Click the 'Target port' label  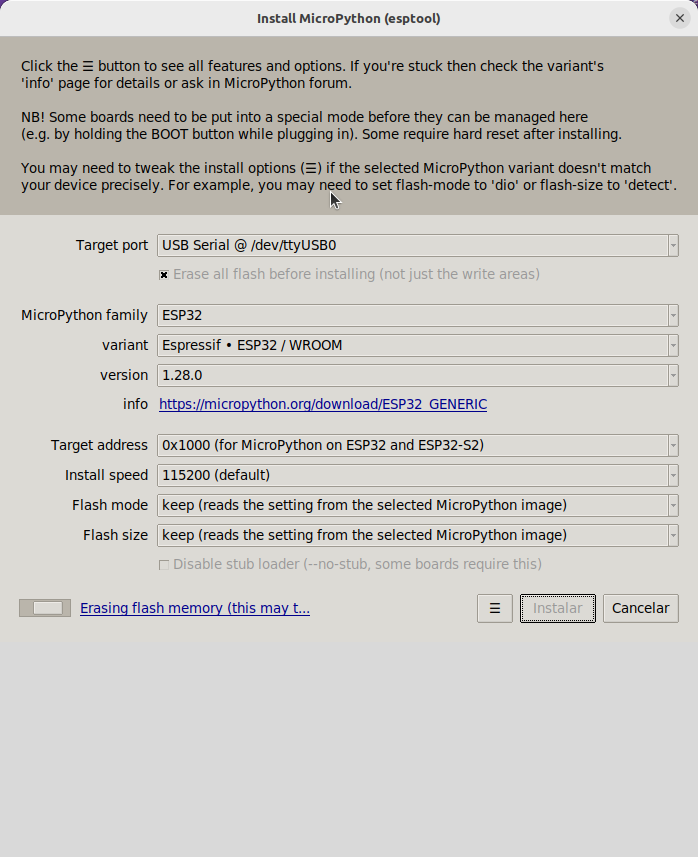coord(112,245)
